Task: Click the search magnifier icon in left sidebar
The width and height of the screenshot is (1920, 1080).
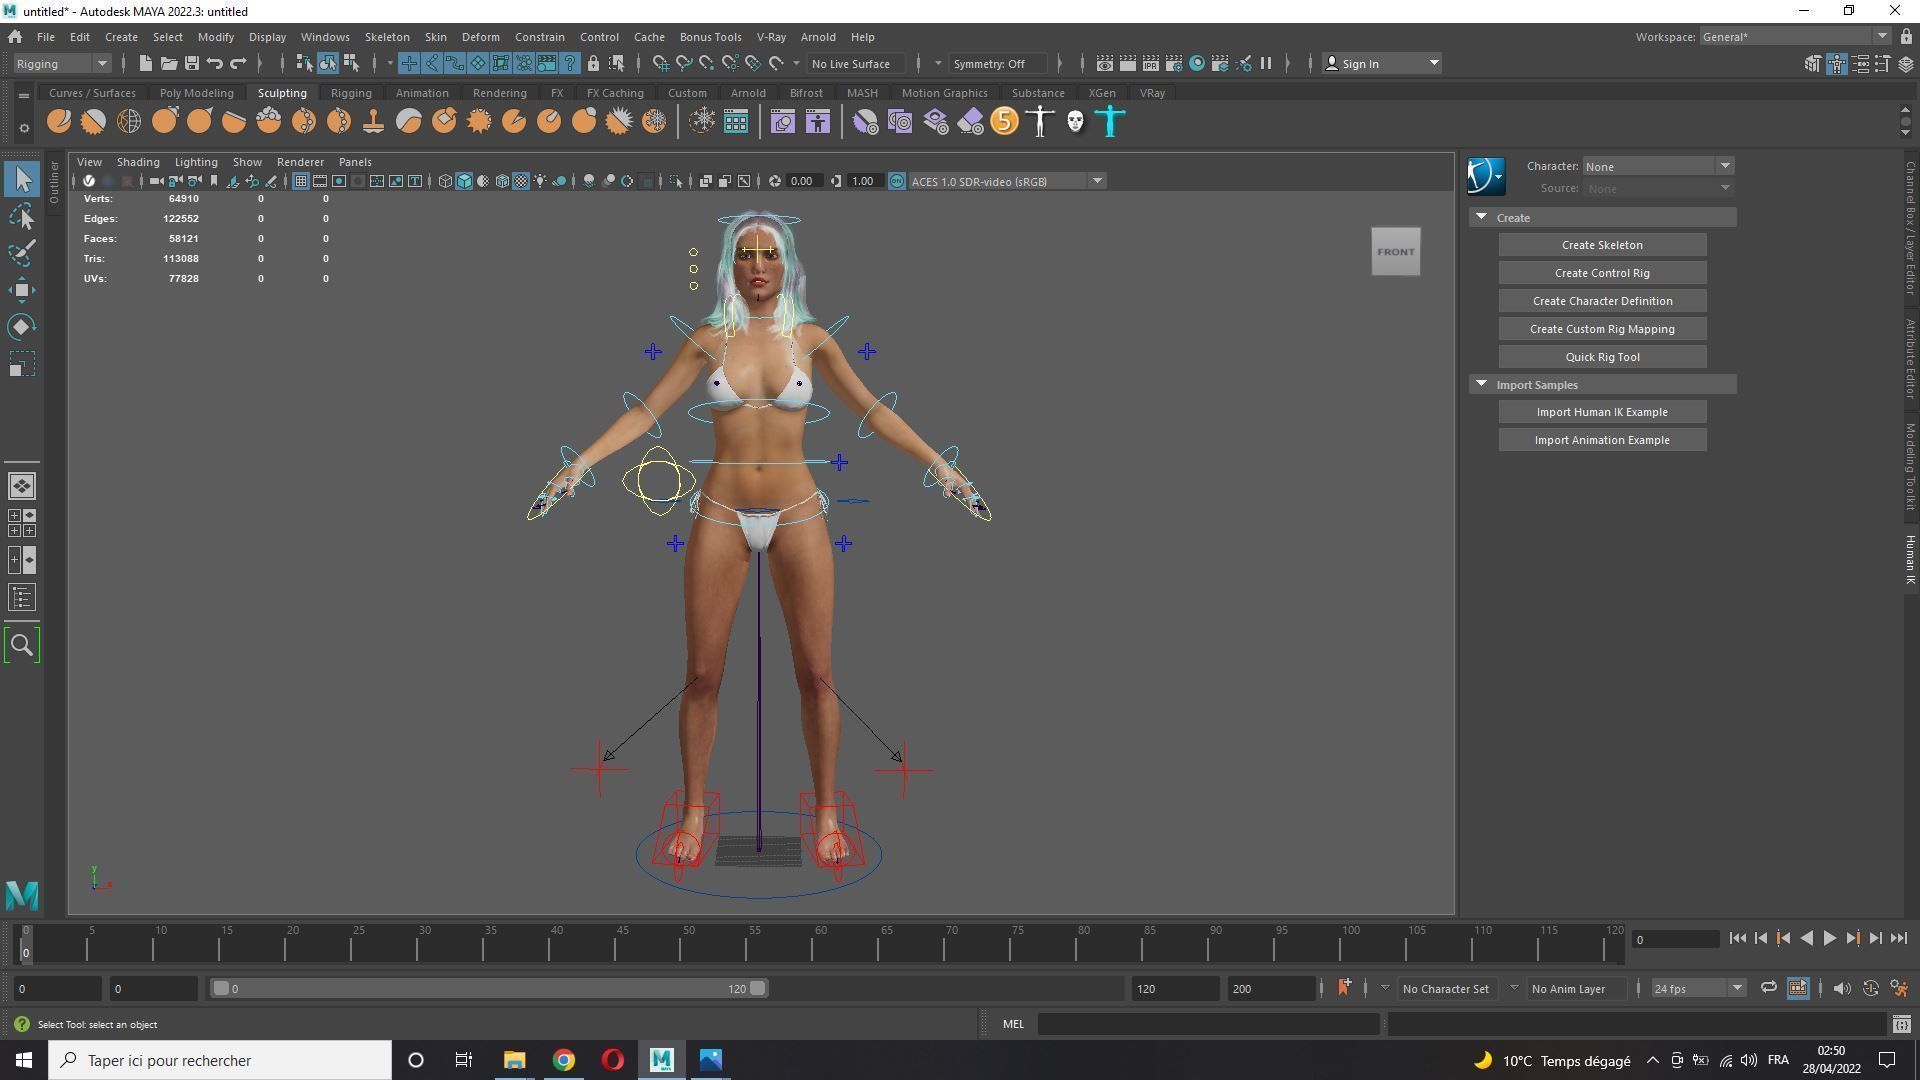Action: pyautogui.click(x=22, y=646)
